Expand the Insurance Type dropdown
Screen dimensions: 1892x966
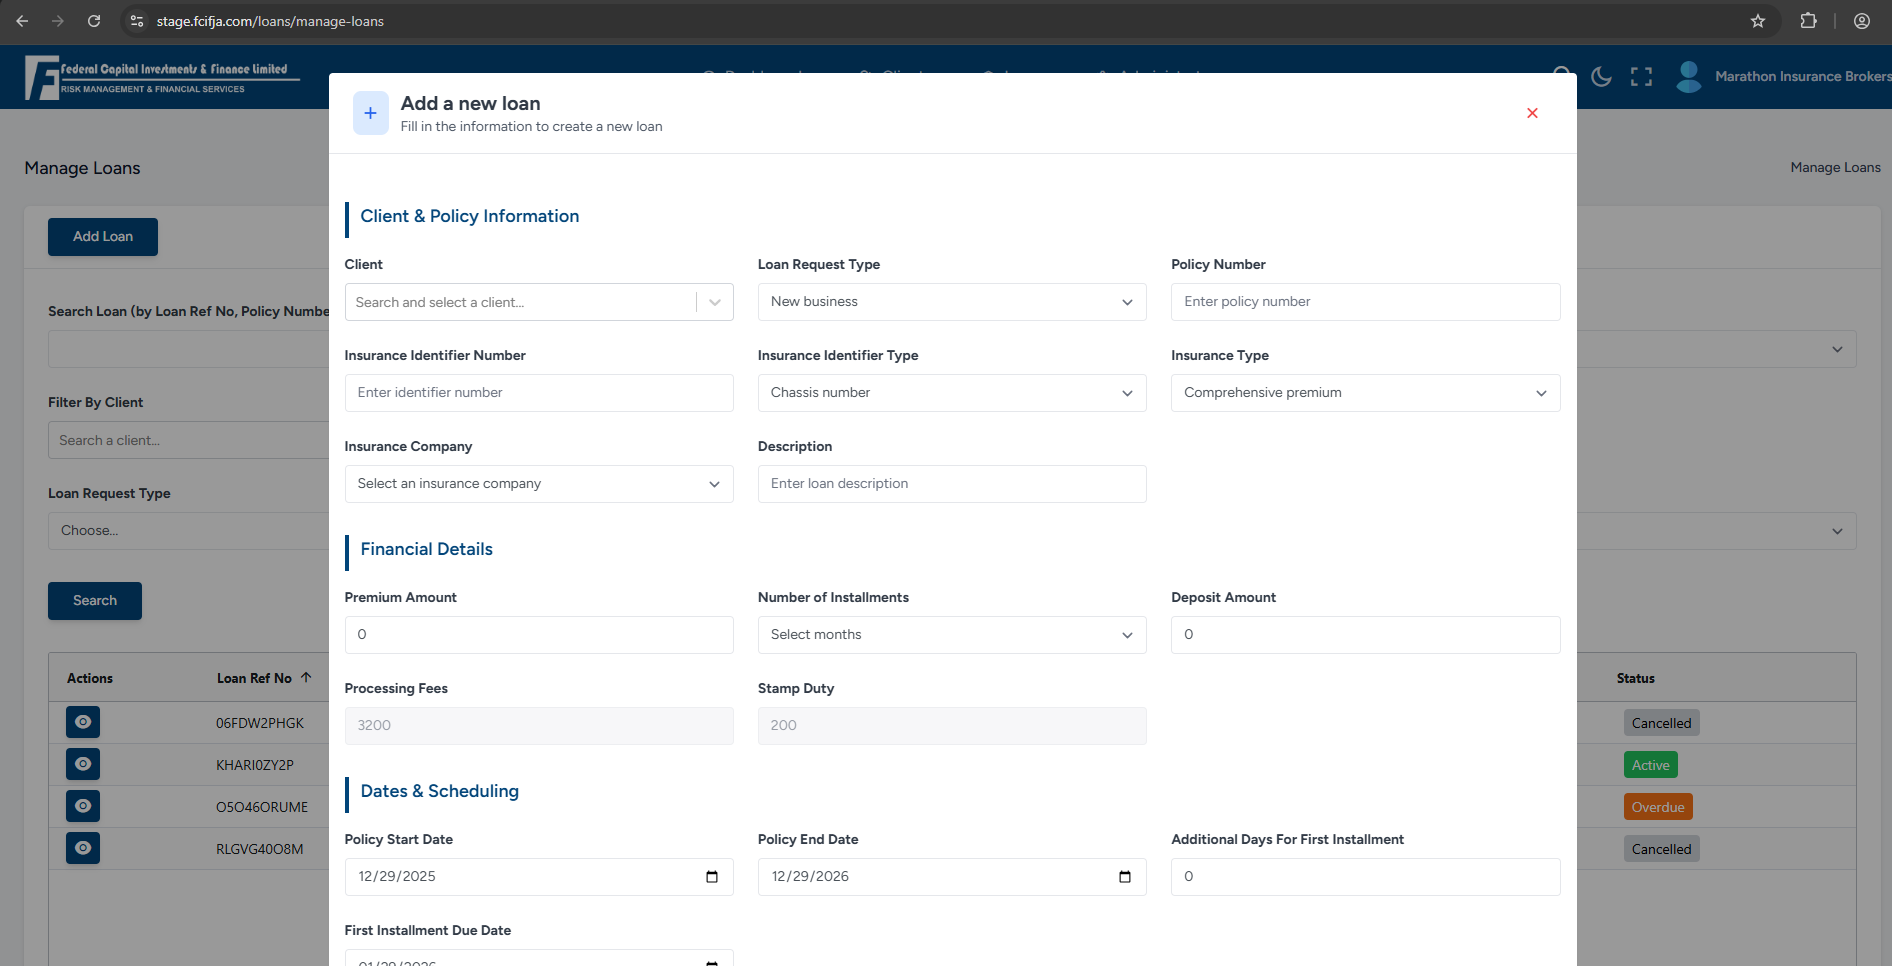point(1364,393)
